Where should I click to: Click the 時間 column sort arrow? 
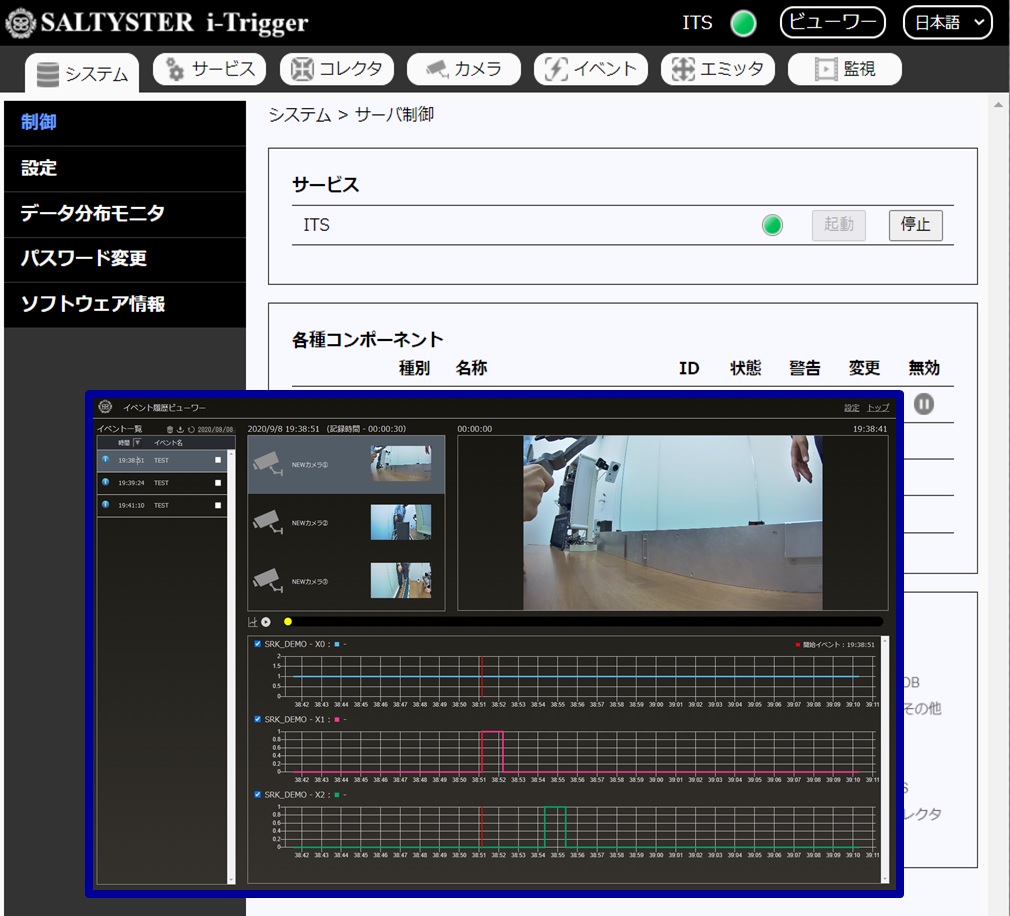pos(137,442)
